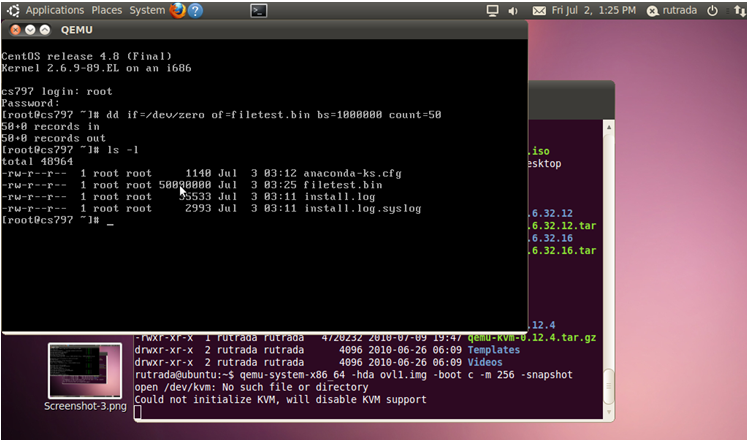Click 'open /dev/kvm: No such file' line

click(252, 387)
